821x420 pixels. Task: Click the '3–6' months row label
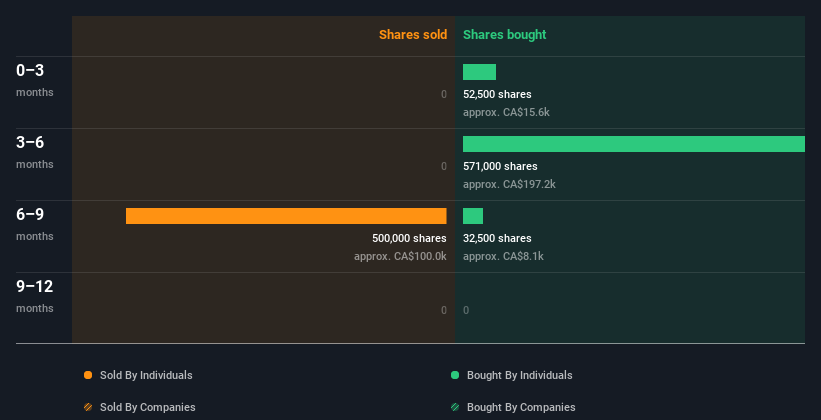coord(30,142)
